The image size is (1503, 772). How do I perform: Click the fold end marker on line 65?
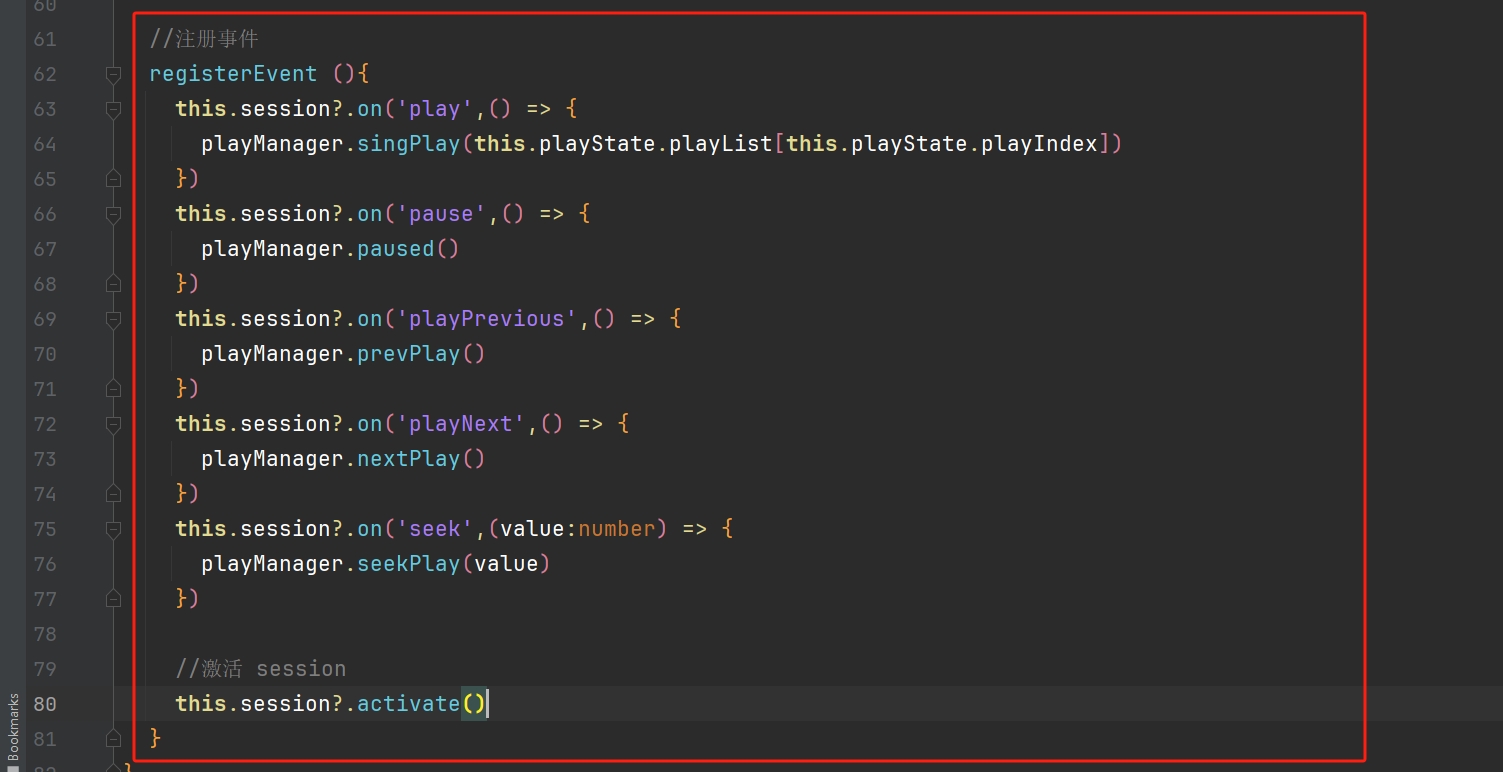(113, 178)
